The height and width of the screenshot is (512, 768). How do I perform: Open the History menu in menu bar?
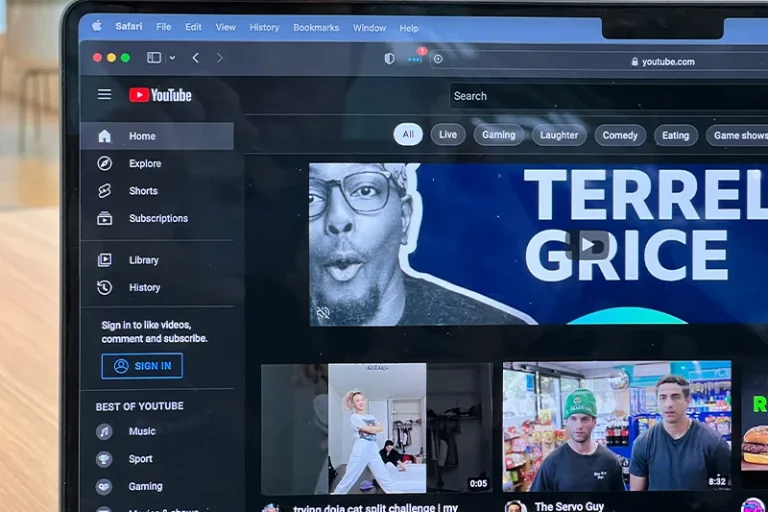(264, 27)
